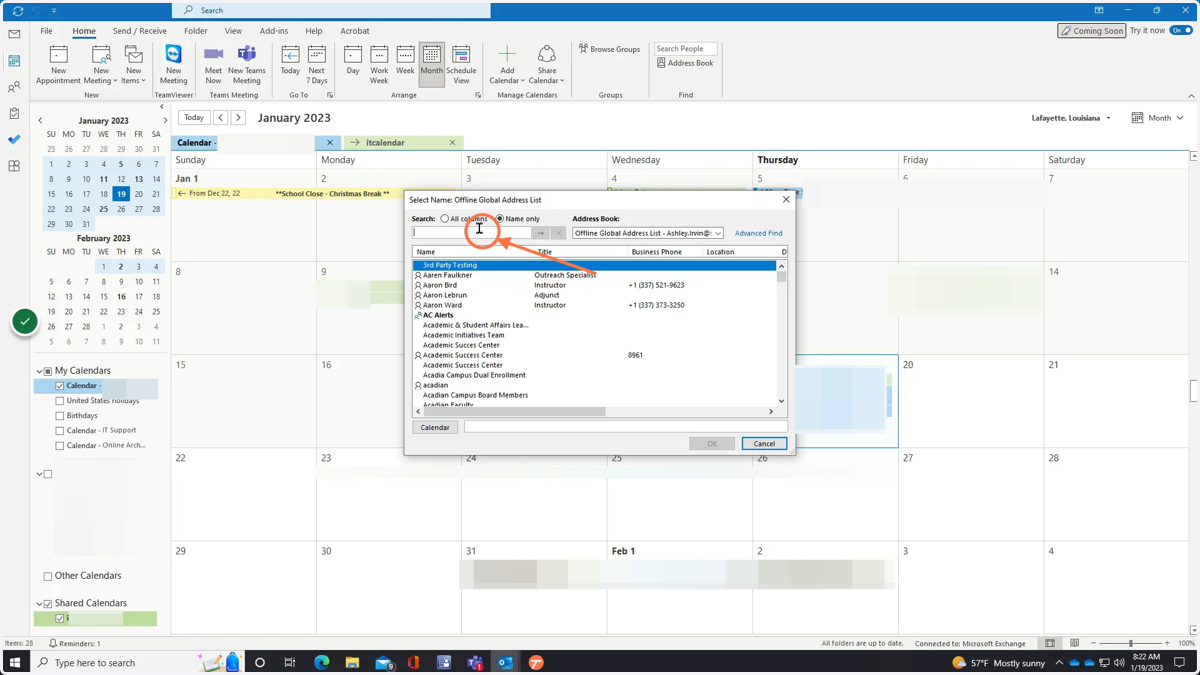This screenshot has height=675, width=1200.
Task: Check the Other Calendars checkbox
Action: coord(48,577)
